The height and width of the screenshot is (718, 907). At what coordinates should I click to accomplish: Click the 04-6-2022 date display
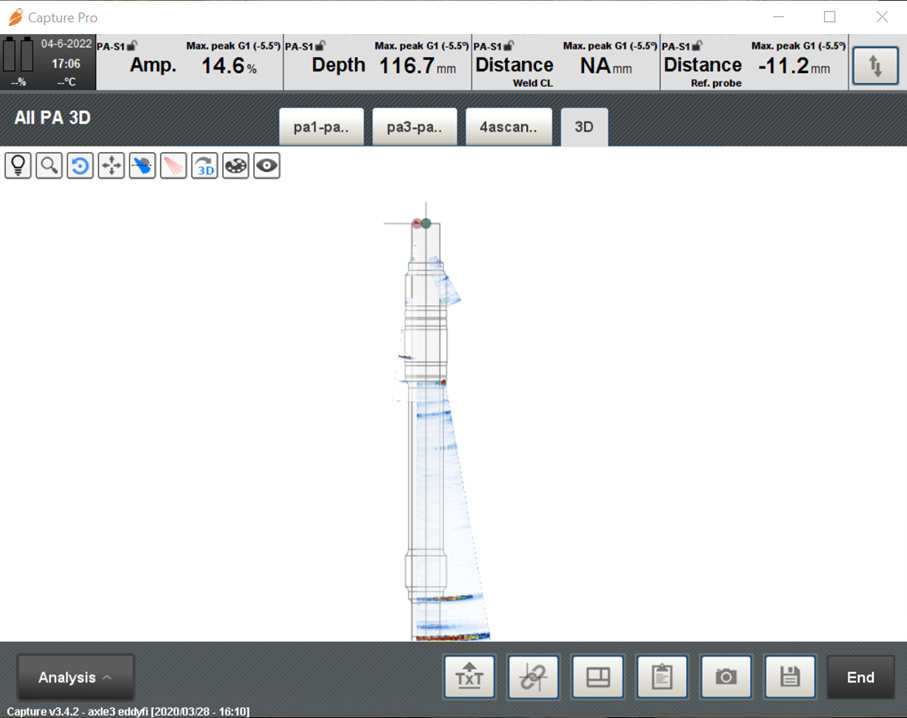point(66,44)
